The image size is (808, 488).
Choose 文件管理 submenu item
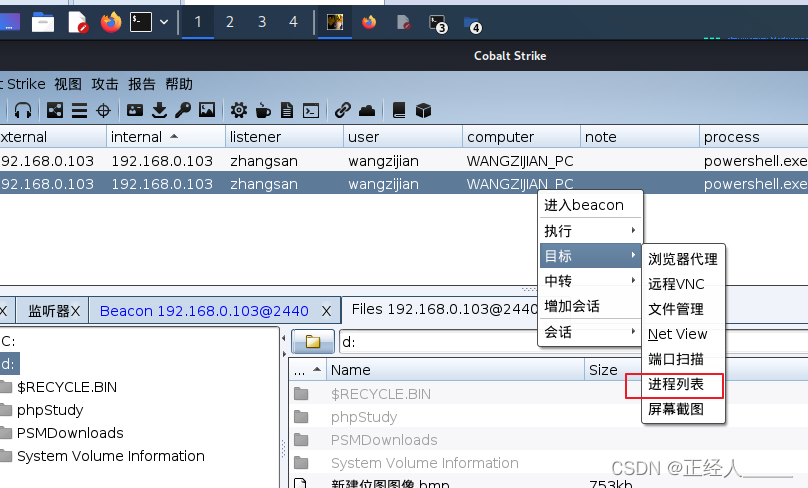pyautogui.click(x=683, y=309)
